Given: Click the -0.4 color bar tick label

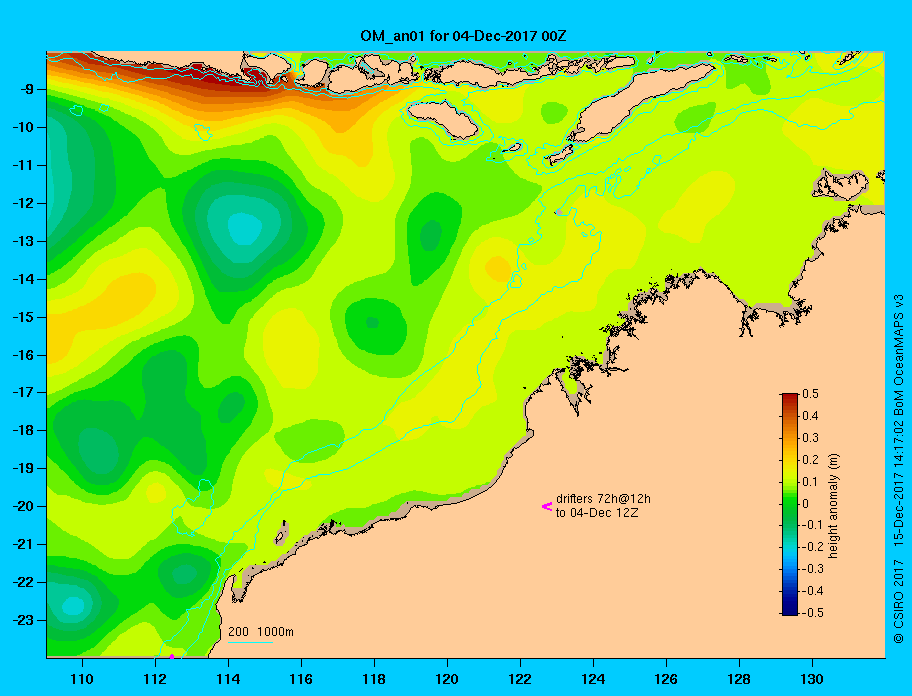Looking at the screenshot, I should [813, 591].
